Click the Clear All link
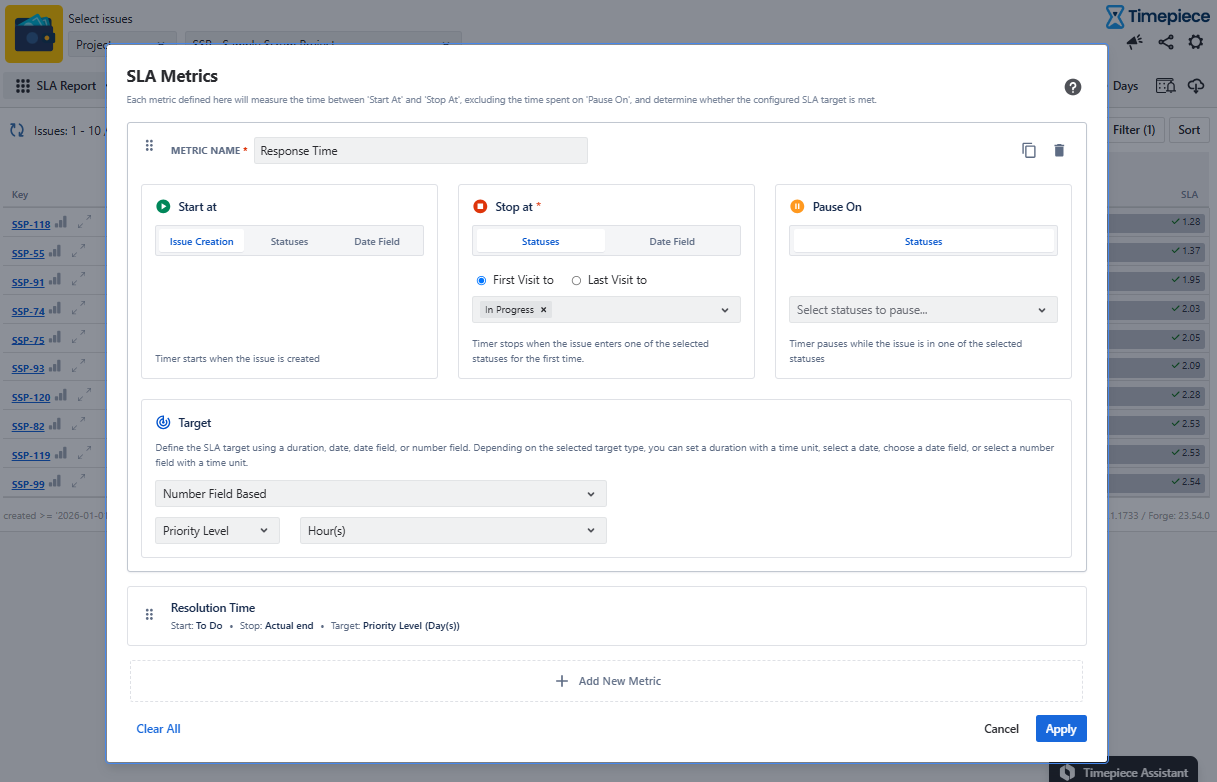 tap(158, 729)
